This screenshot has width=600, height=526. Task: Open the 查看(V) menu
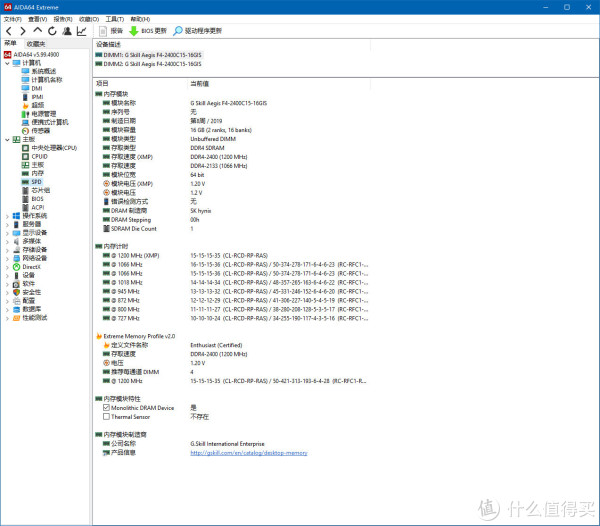(38, 19)
